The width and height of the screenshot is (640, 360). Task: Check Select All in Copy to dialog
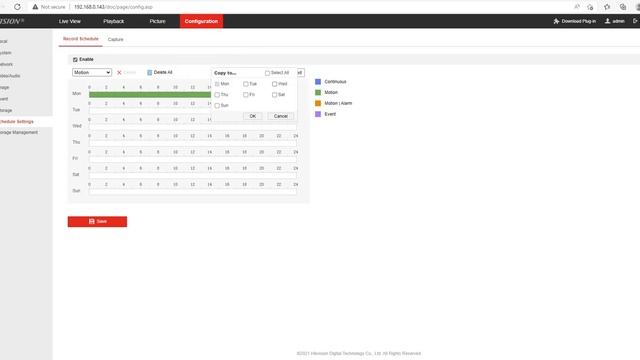click(x=267, y=73)
